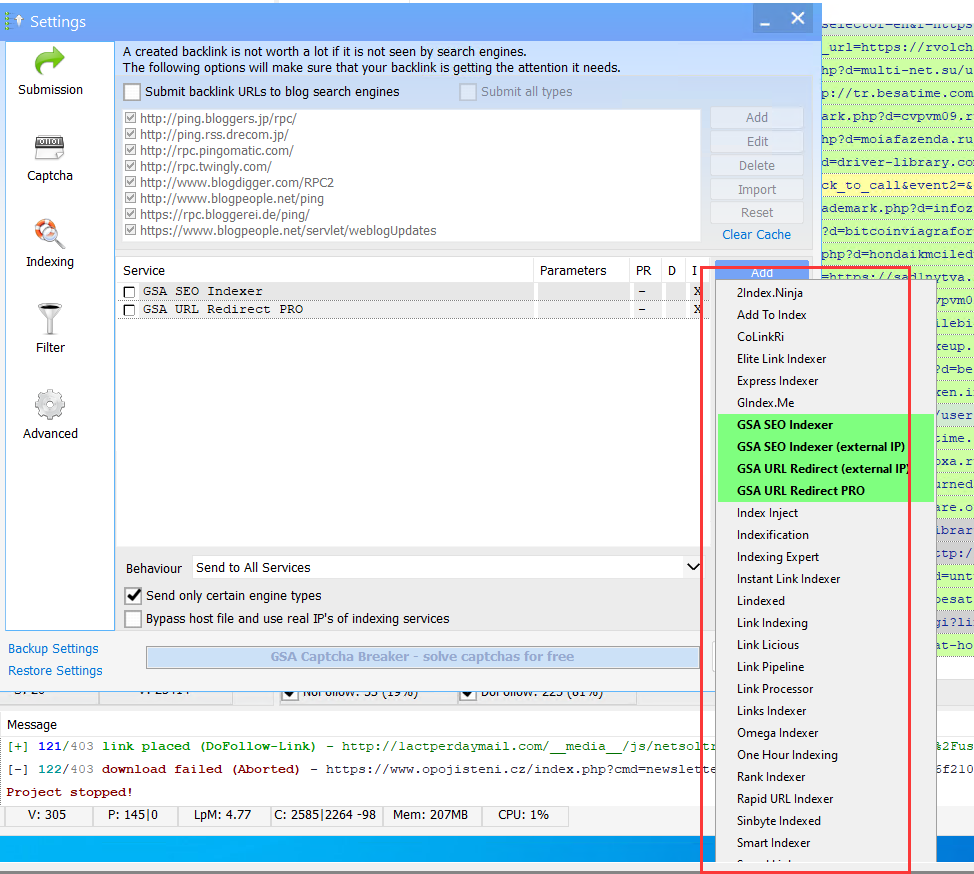Click the Settings window title bar icon
This screenshot has height=874, width=974.
coord(12,21)
